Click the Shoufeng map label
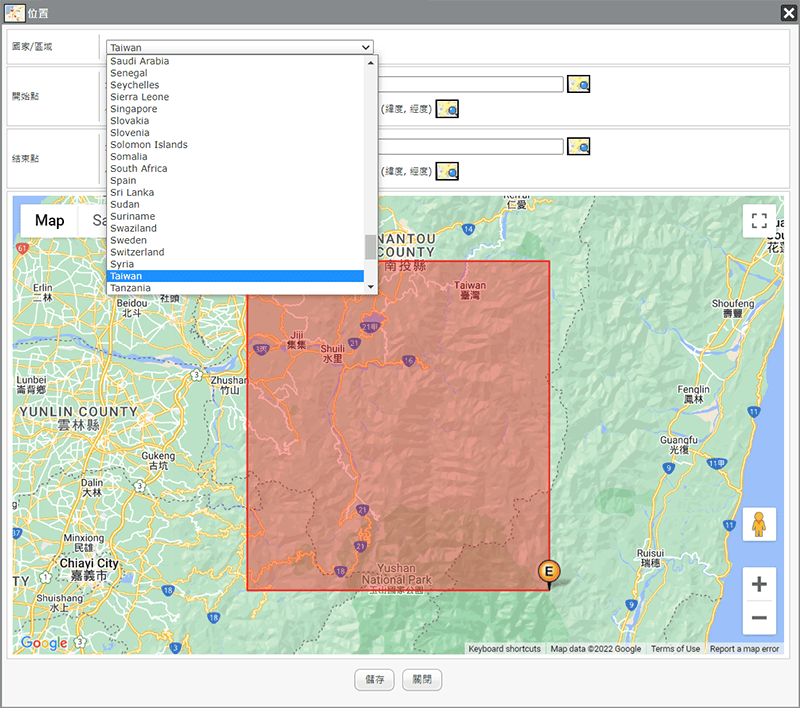 click(x=733, y=309)
